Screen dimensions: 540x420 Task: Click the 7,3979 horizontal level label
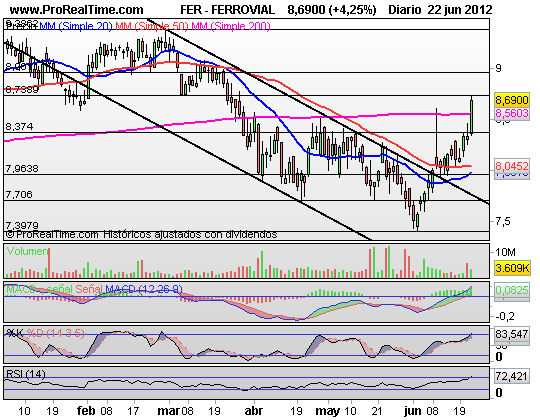(x=22, y=225)
